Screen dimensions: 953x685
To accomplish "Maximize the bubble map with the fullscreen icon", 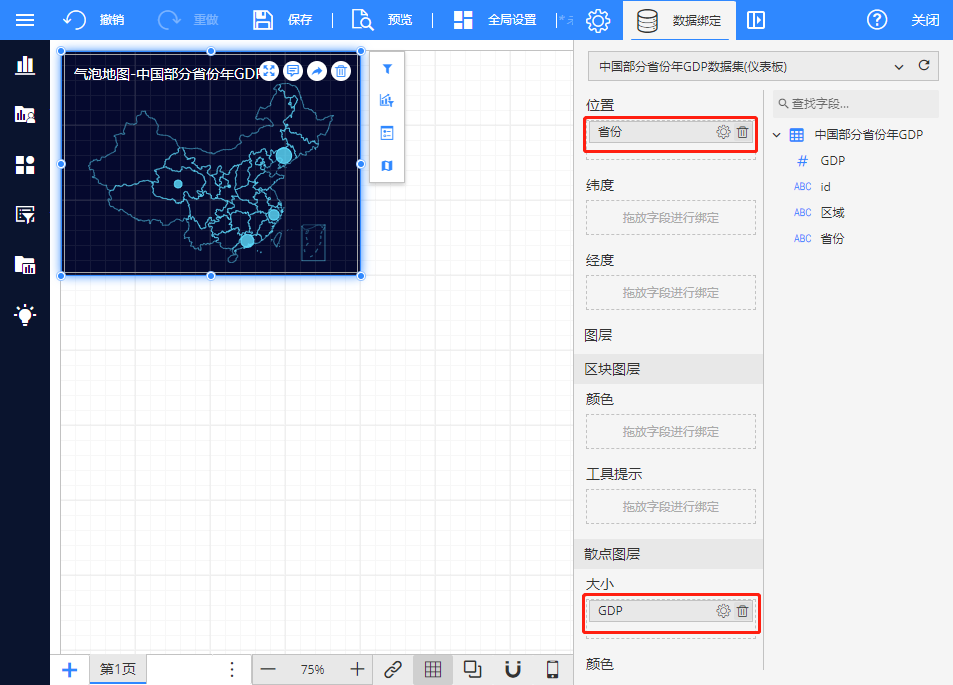I will pos(269,71).
